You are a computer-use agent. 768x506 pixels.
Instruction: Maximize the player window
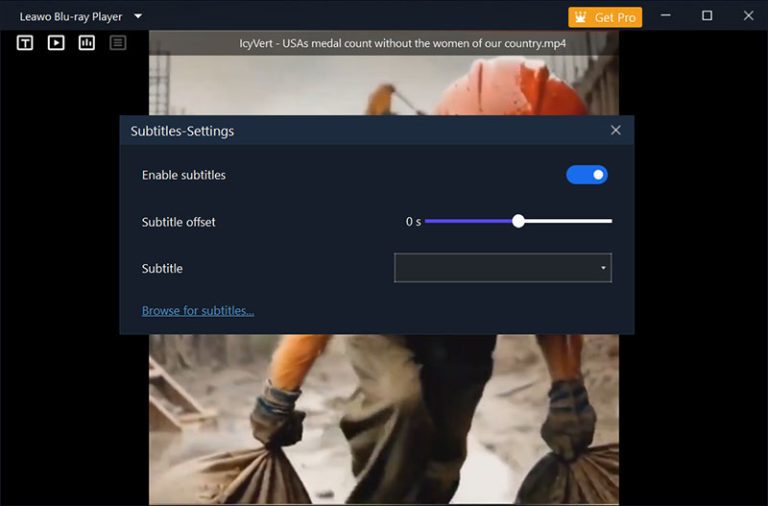(x=707, y=16)
